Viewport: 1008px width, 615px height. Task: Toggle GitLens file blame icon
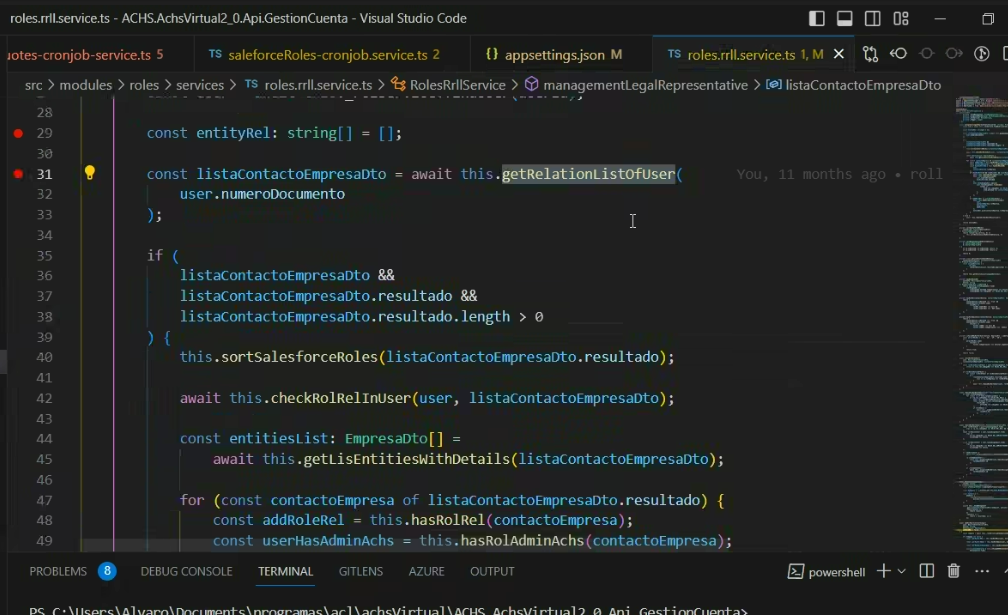(982, 54)
